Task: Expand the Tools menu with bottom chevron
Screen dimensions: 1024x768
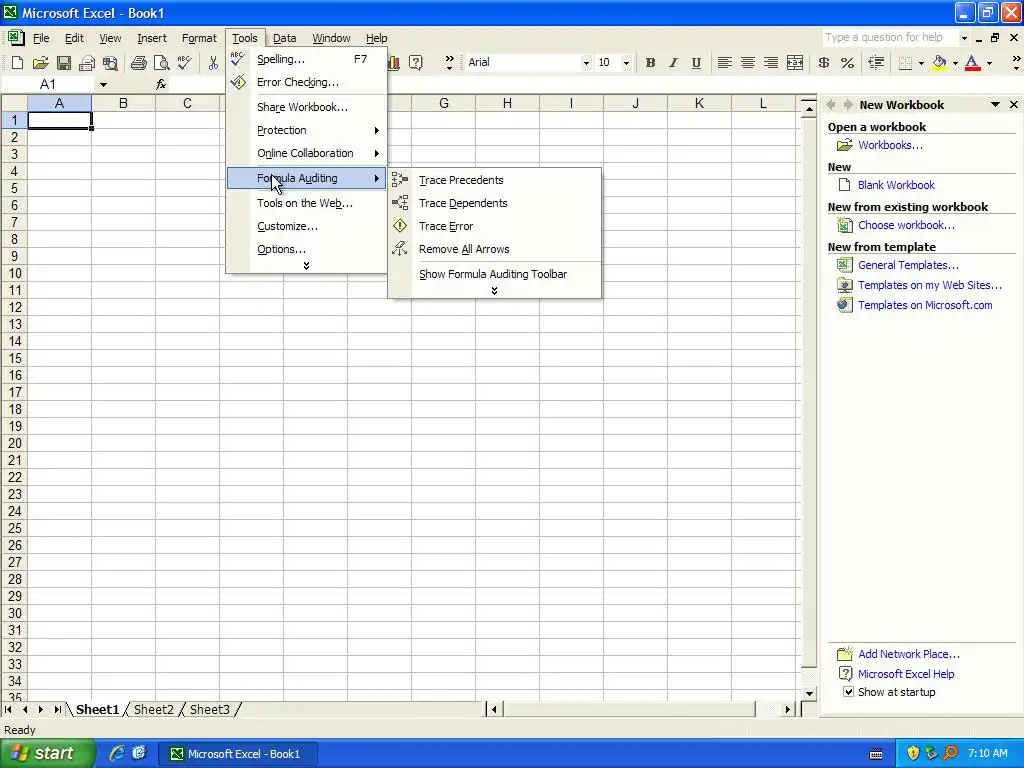Action: pos(306,266)
